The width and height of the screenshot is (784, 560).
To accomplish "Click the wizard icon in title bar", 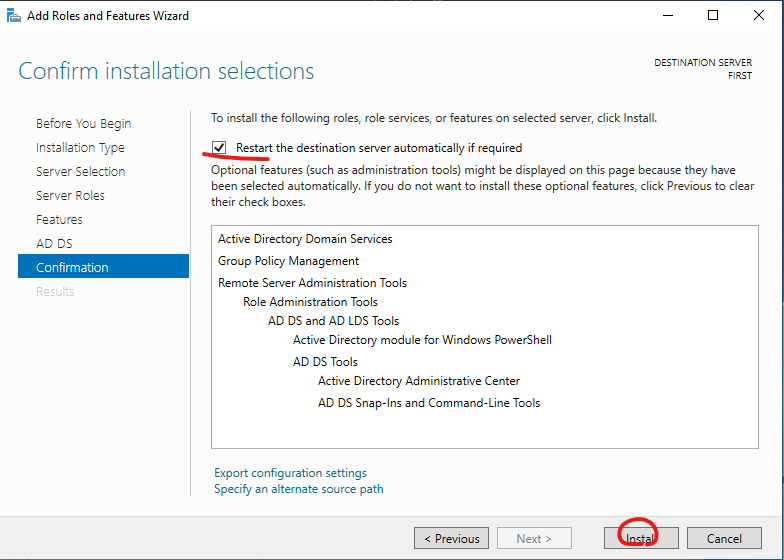I will pos(14,16).
